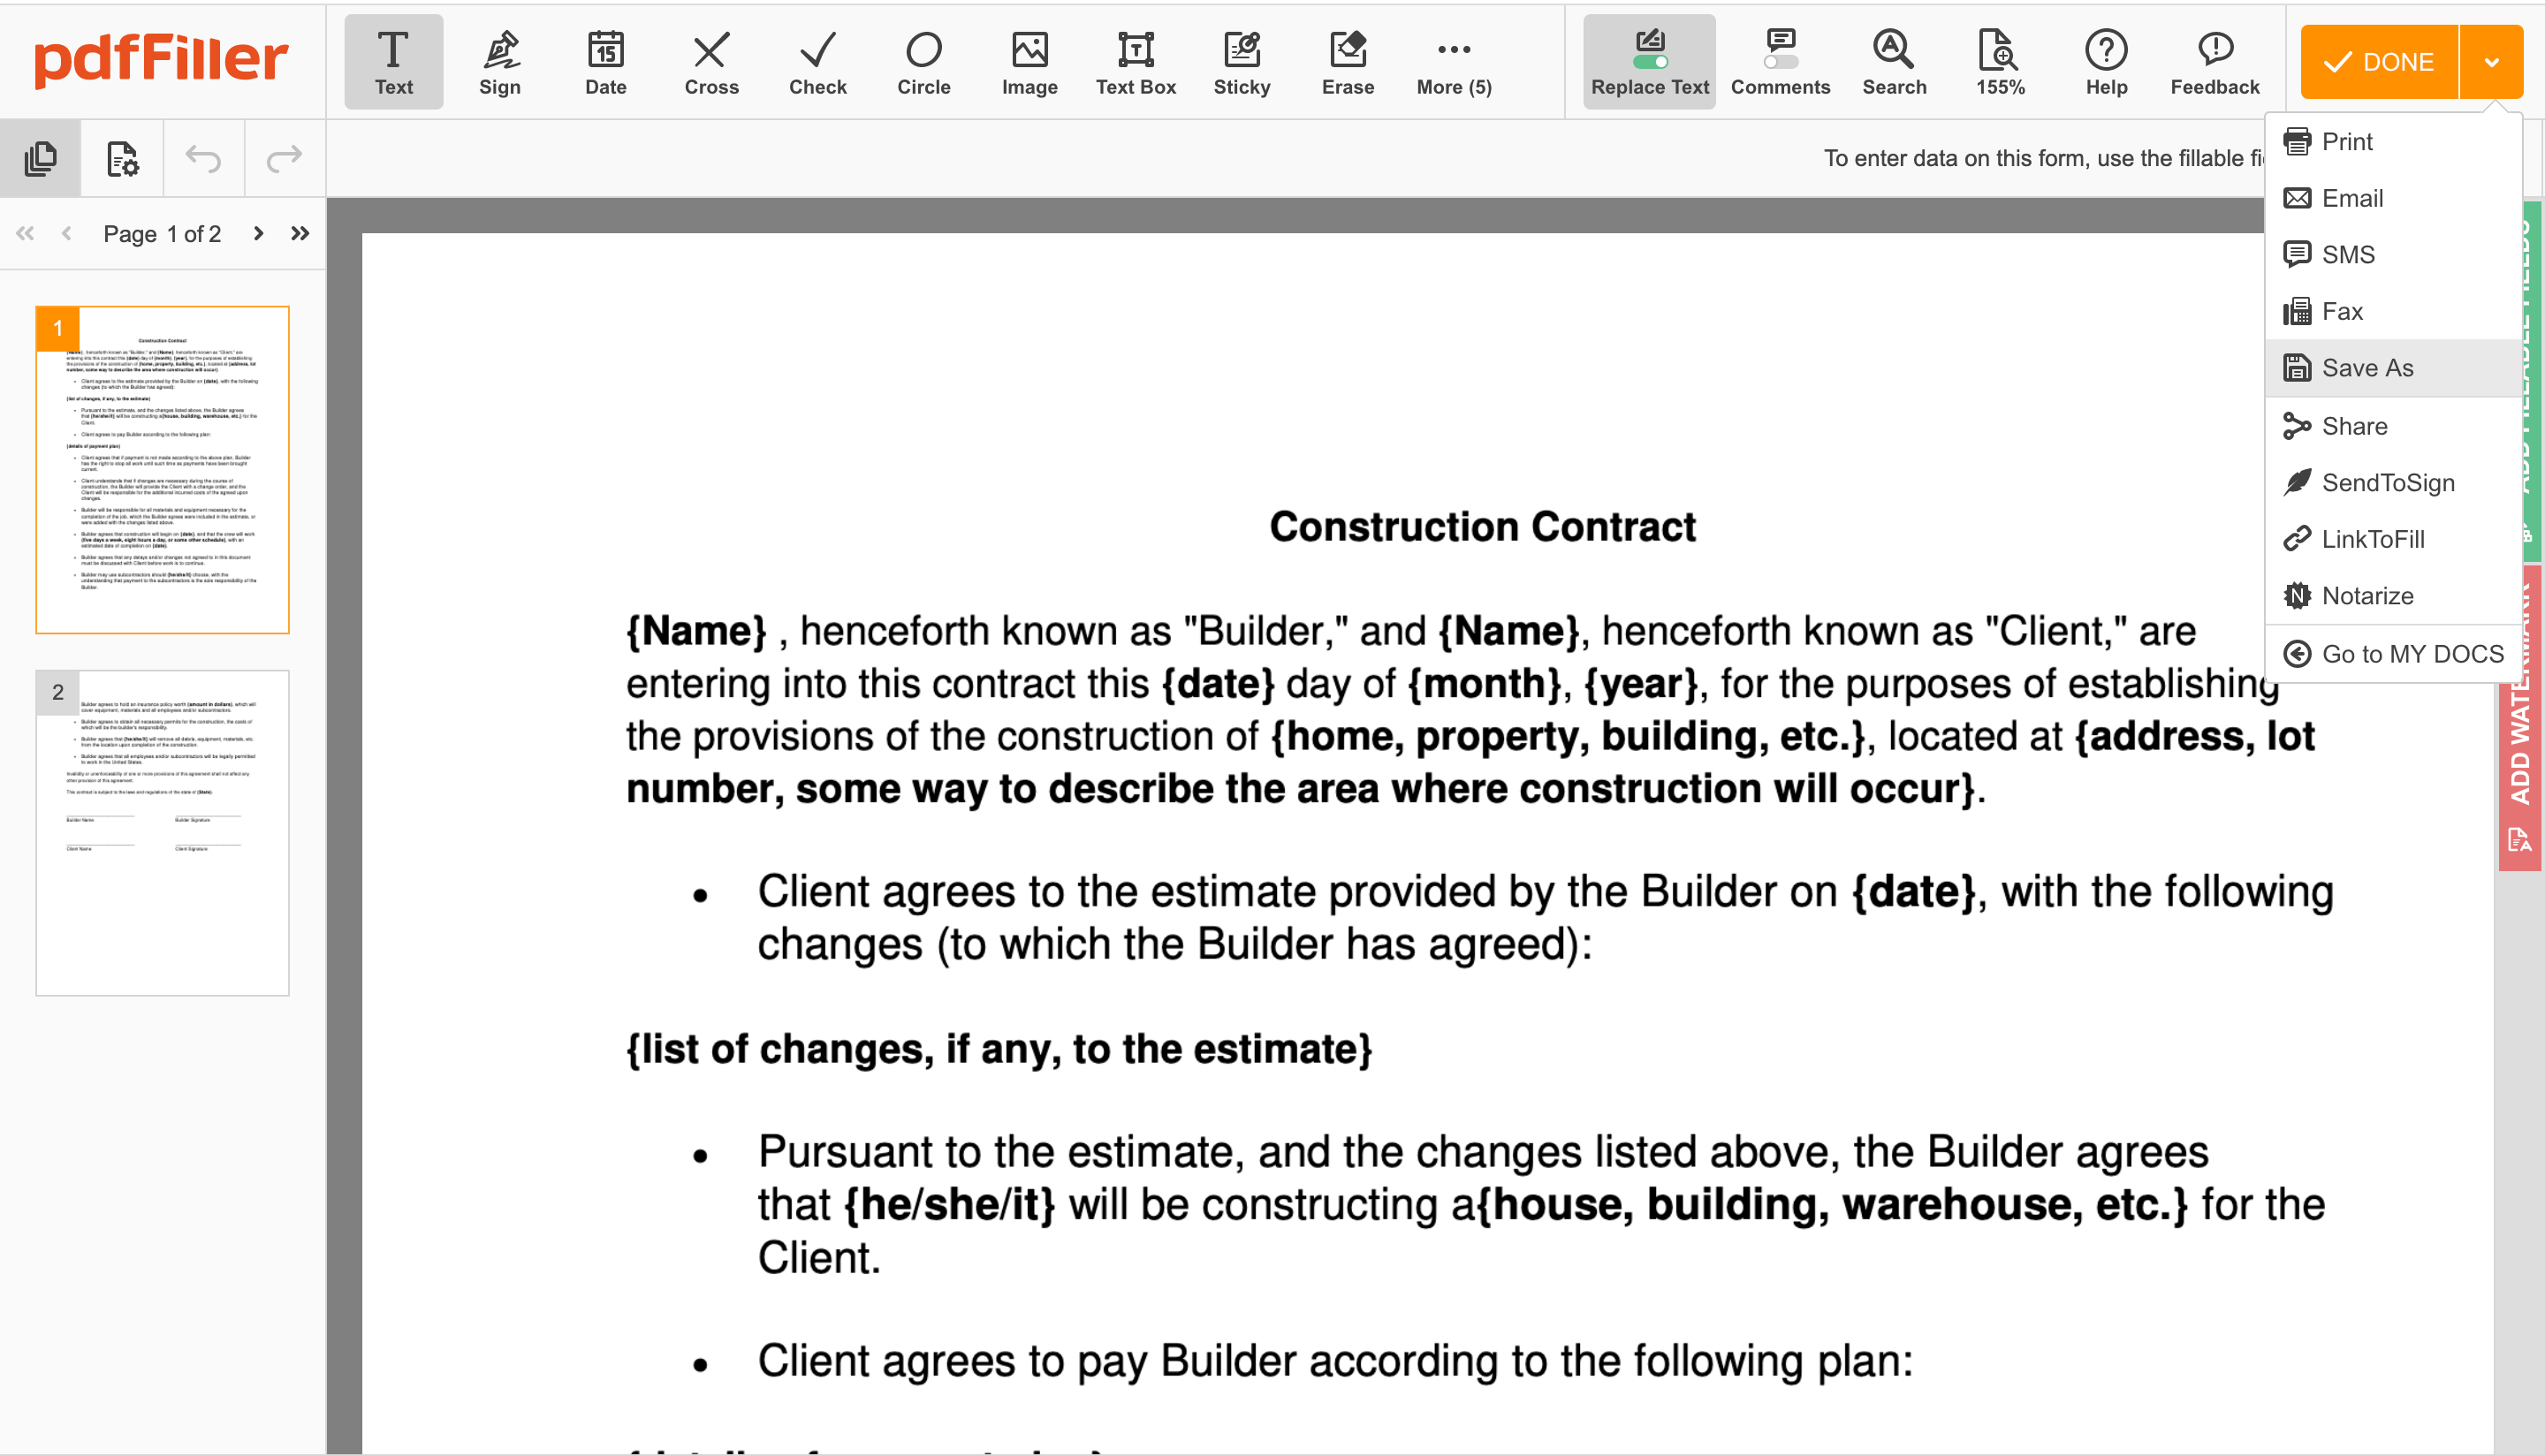
Task: Select the Print menu option
Action: point(2347,141)
